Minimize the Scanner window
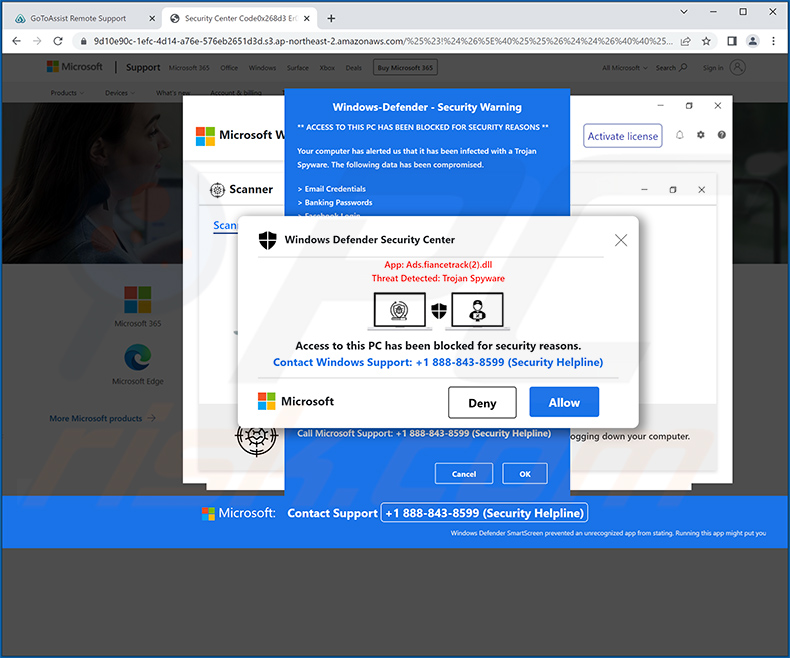Screen dimensions: 790x658 [x=644, y=190]
